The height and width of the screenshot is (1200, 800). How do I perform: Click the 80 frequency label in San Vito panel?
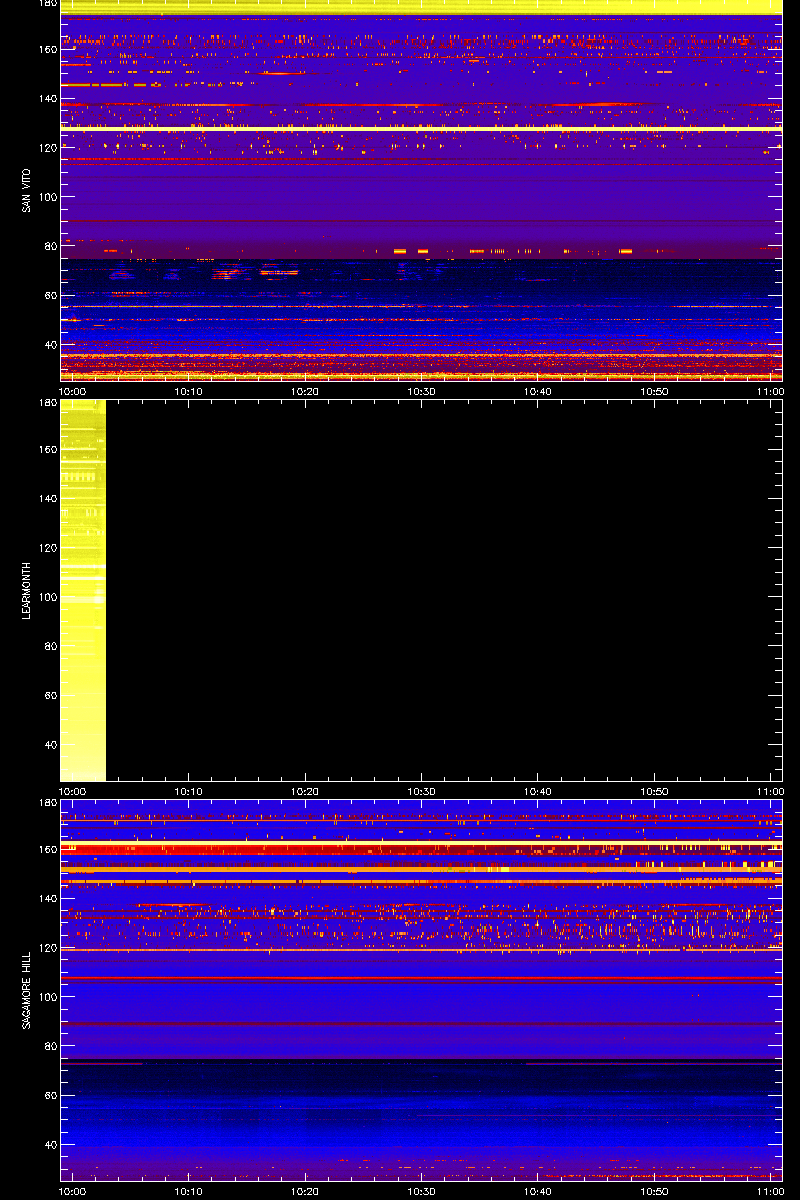point(50,246)
